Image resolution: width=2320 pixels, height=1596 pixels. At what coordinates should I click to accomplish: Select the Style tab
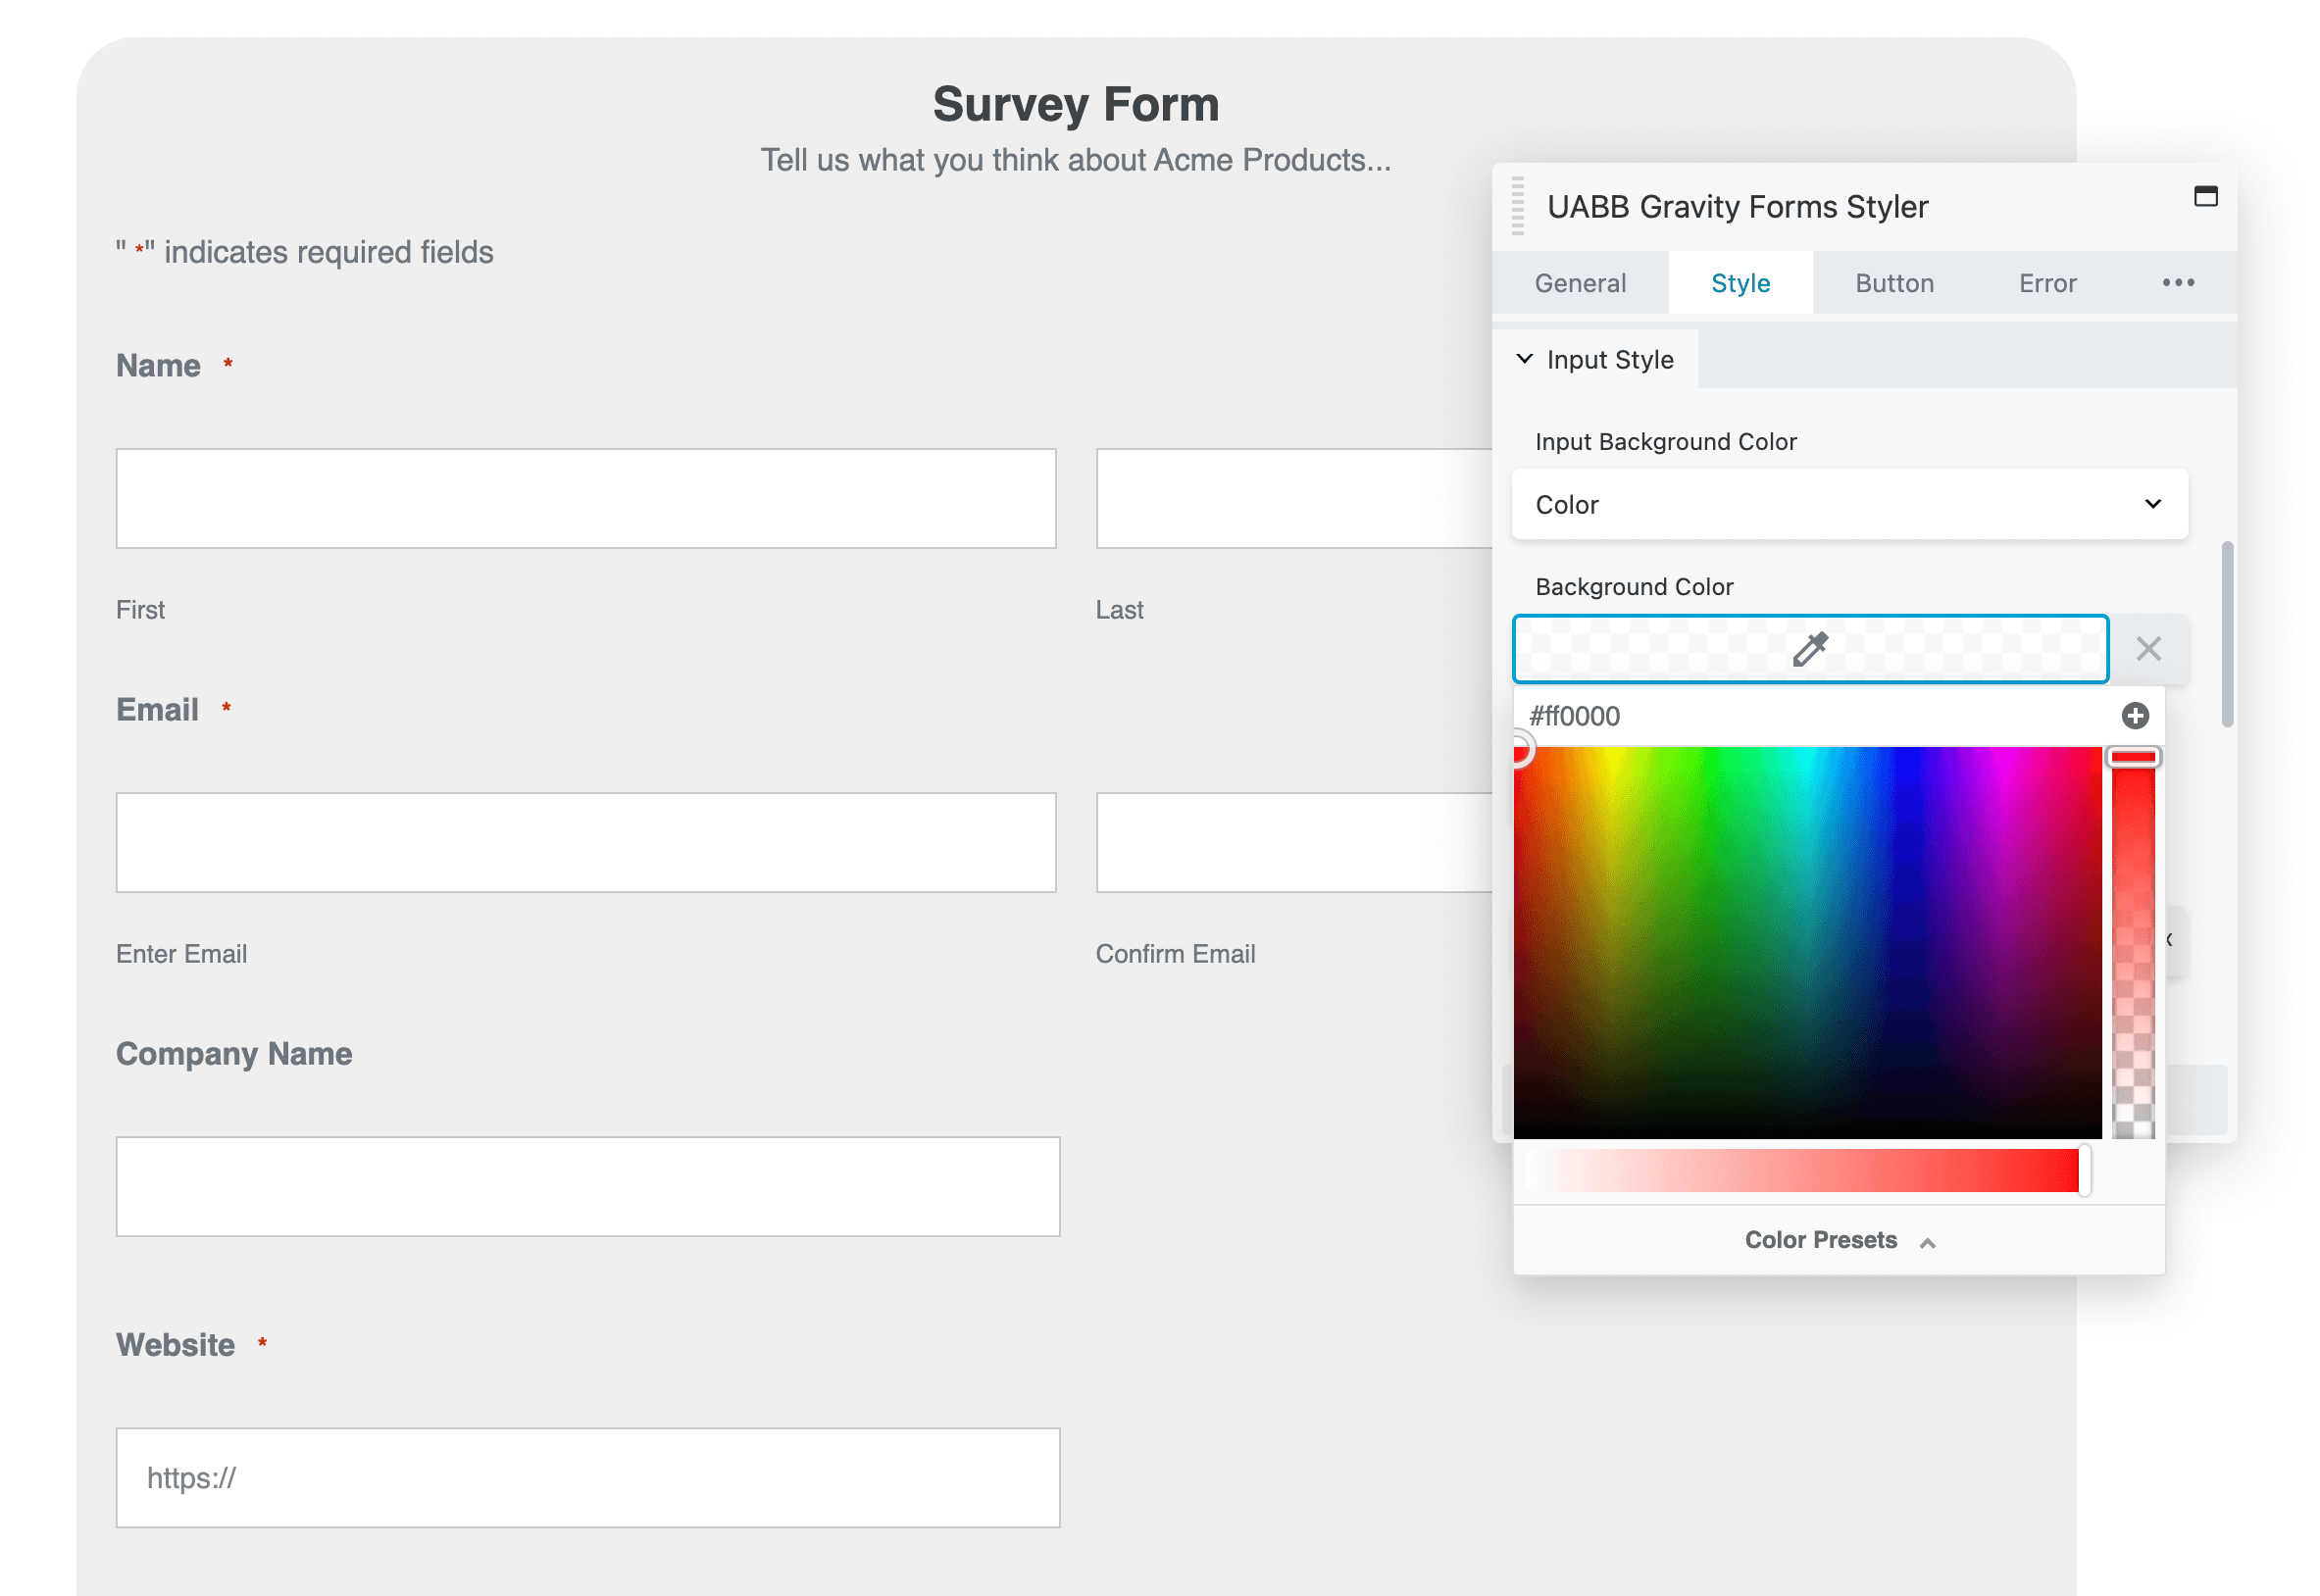click(1739, 283)
